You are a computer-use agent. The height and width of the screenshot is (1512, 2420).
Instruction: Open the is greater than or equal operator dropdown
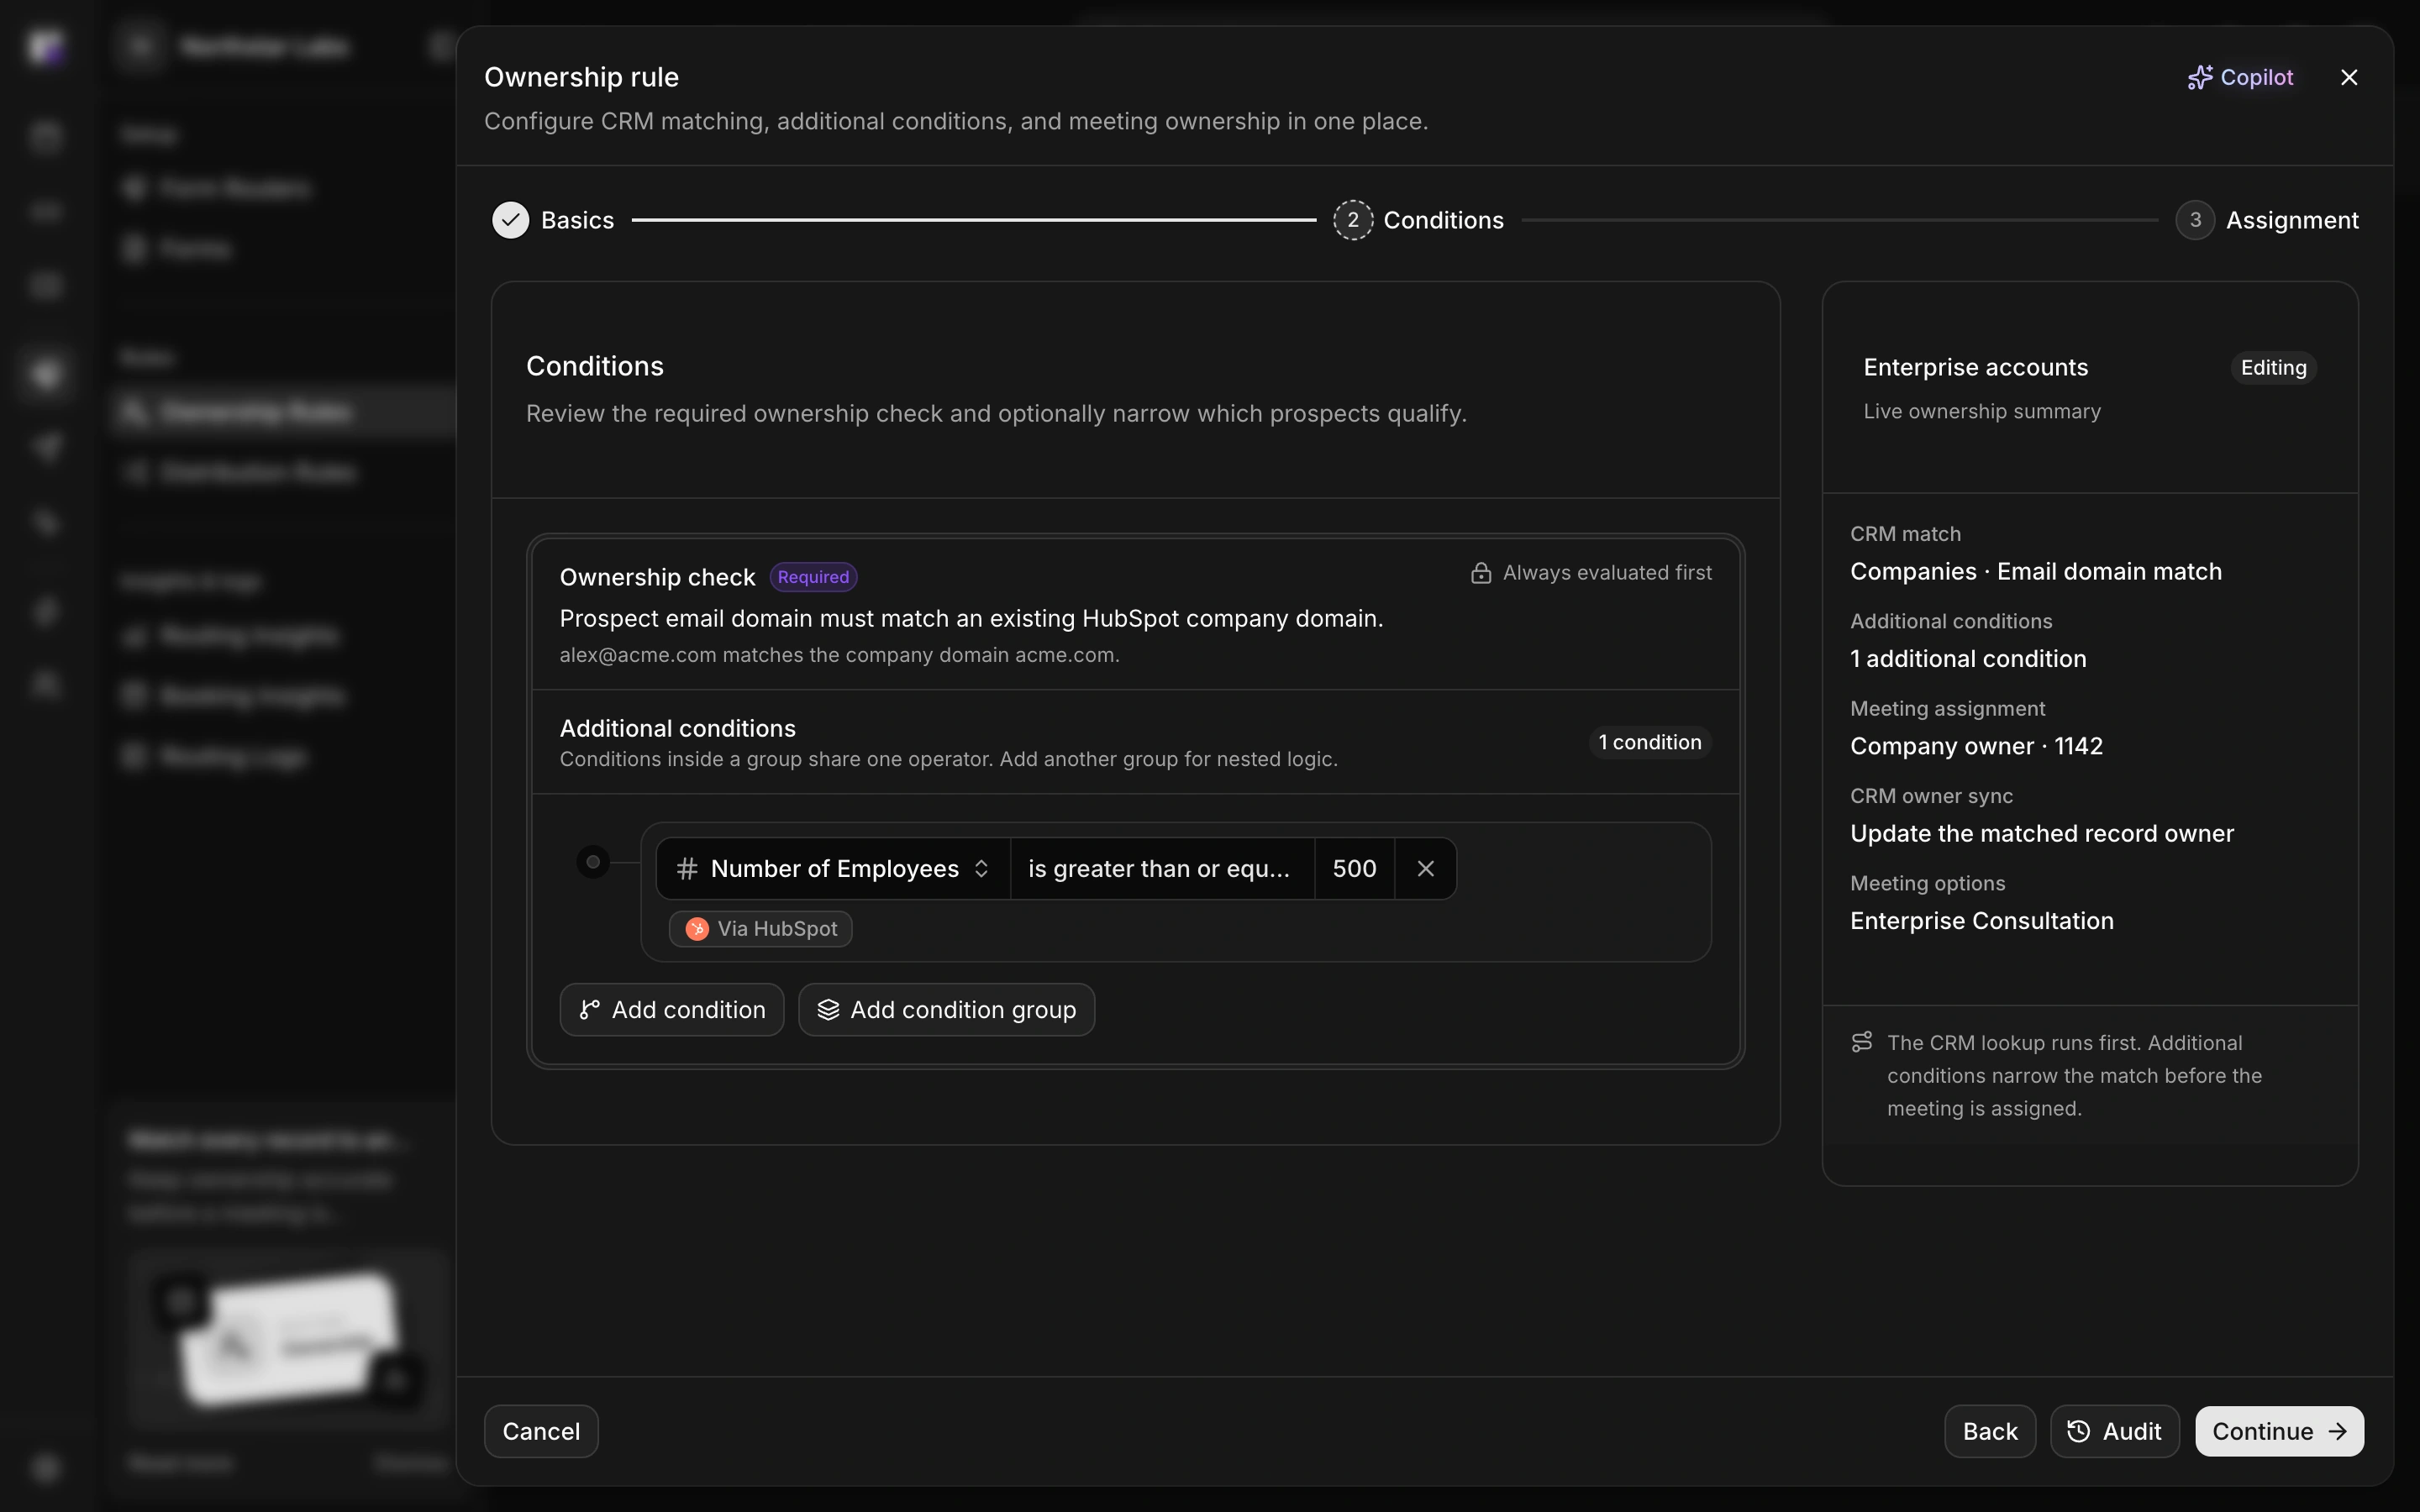[x=1162, y=868]
